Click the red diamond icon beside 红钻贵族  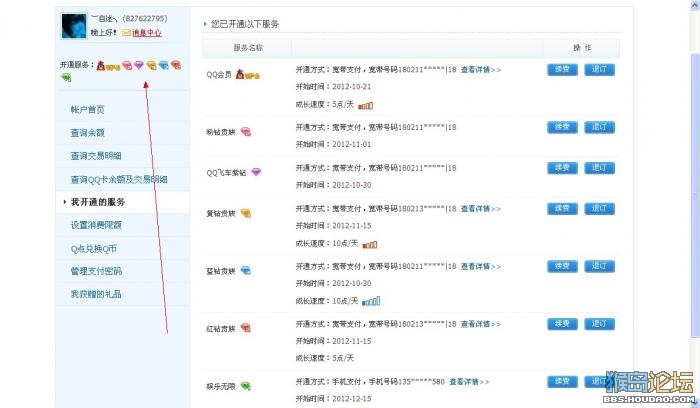point(246,328)
